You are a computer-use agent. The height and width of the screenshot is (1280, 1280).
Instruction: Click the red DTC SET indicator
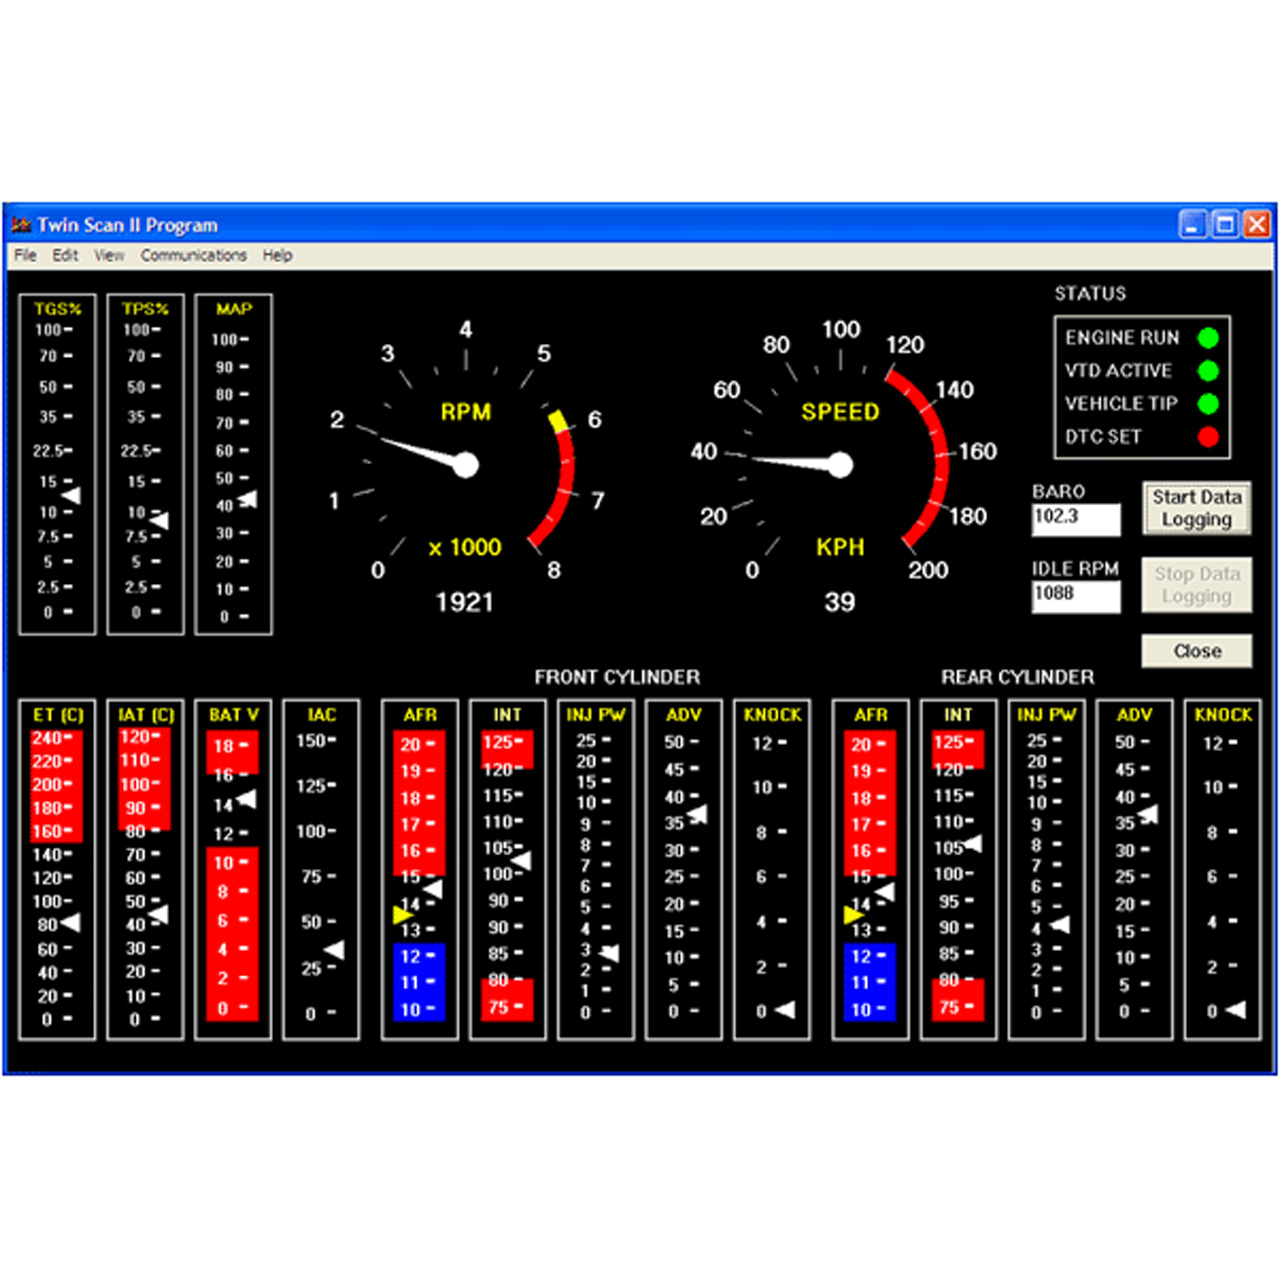coord(1208,437)
